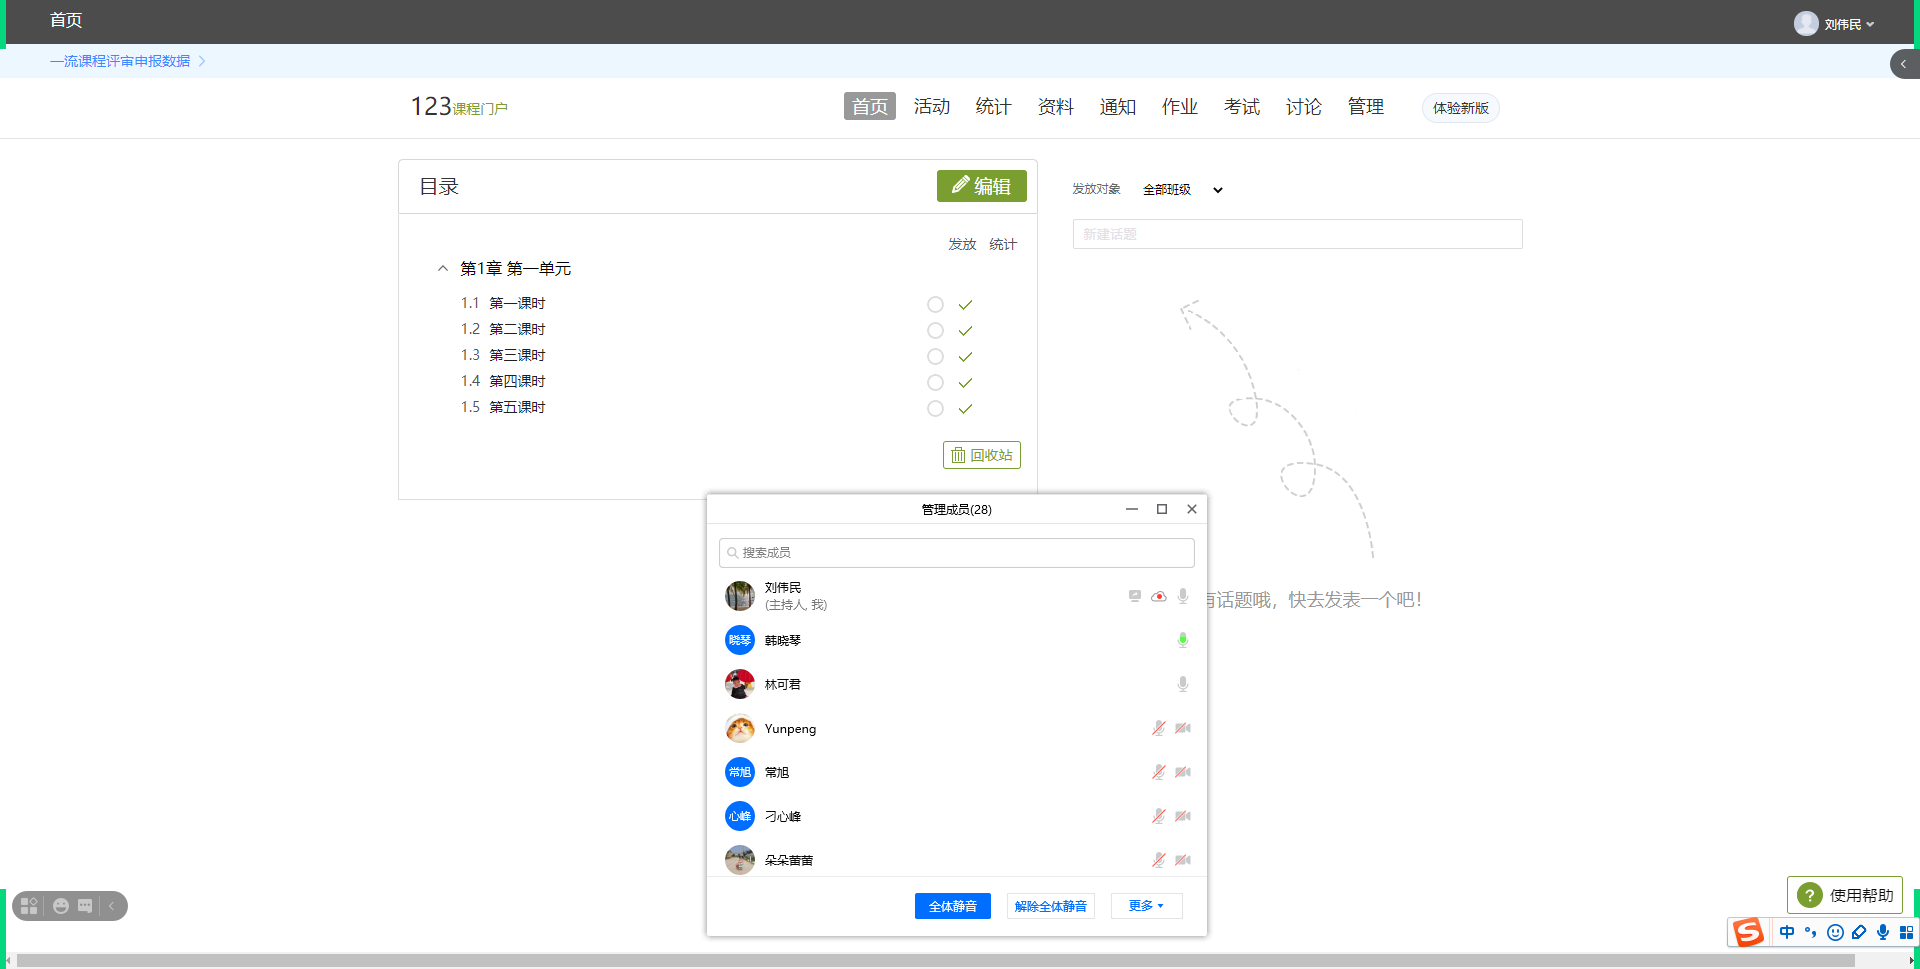Click the green 编辑 button

pyautogui.click(x=981, y=186)
